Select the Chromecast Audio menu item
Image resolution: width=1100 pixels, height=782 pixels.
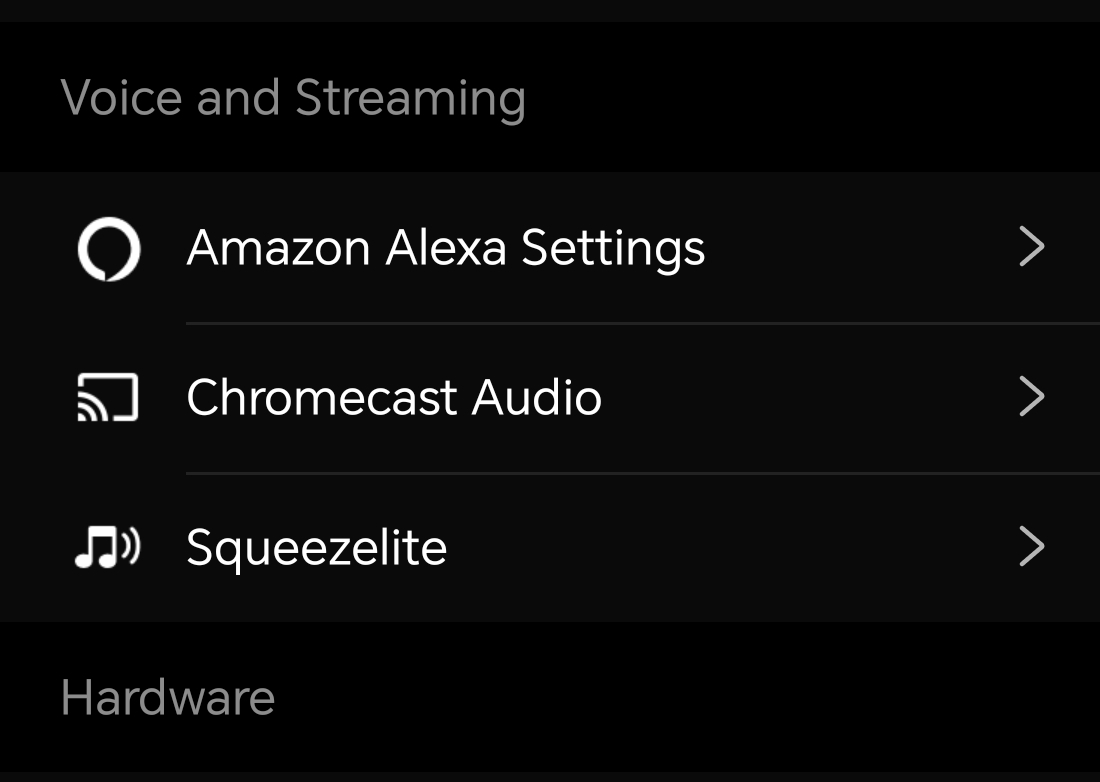click(x=393, y=398)
